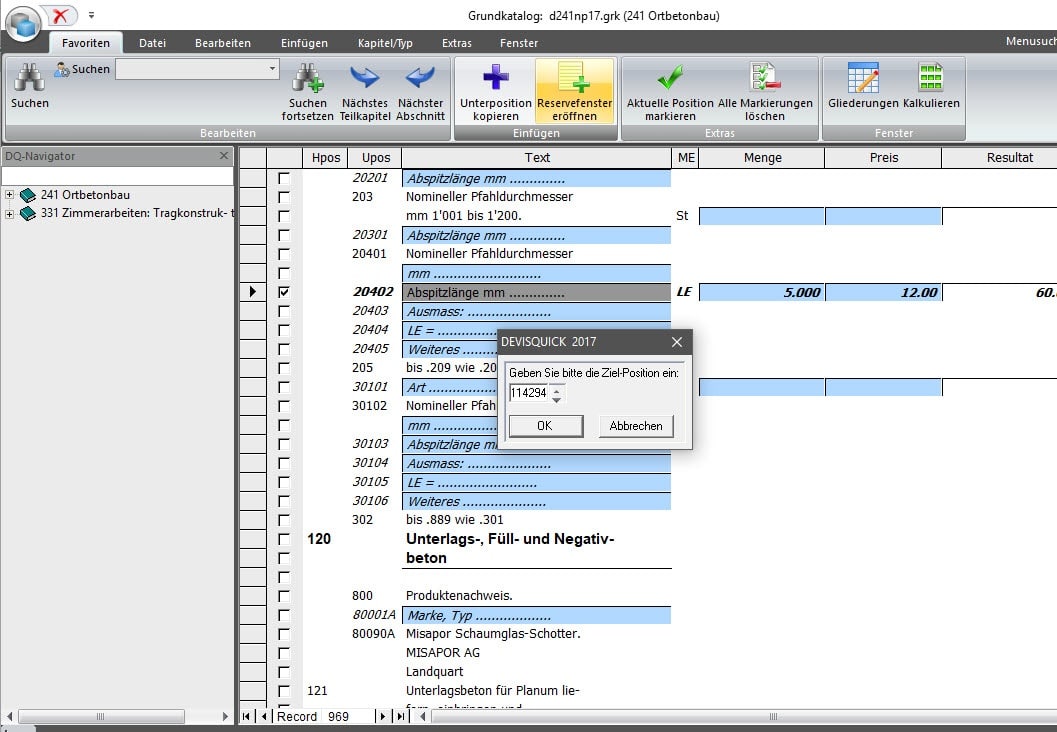Open the Fenster tab
This screenshot has width=1057, height=732.
[519, 43]
